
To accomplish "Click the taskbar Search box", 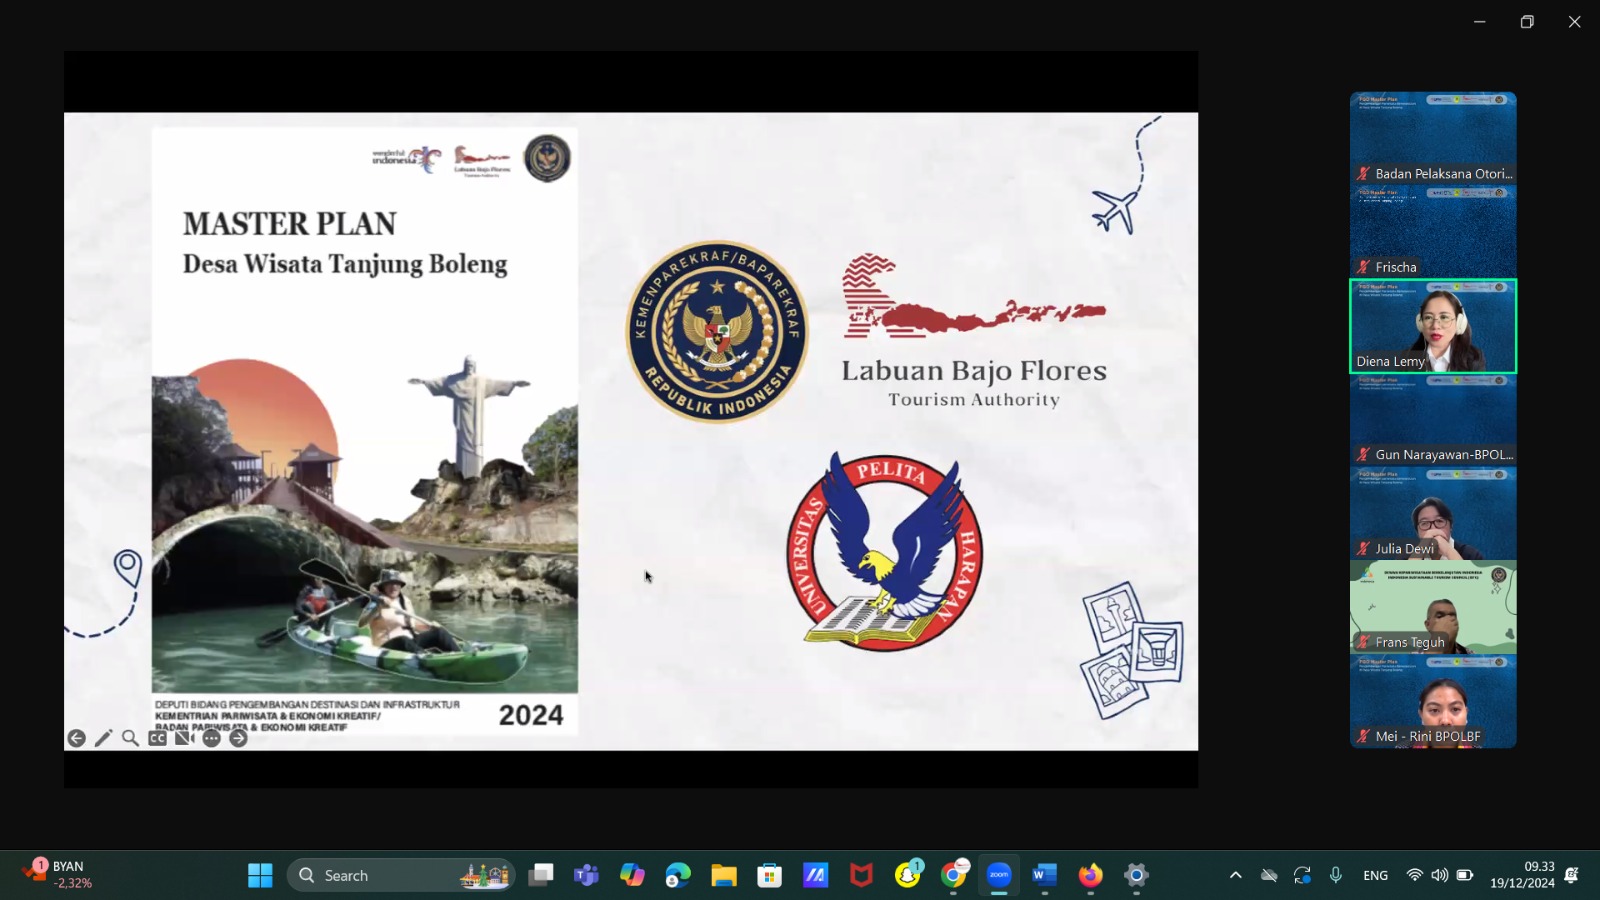I will click(x=402, y=875).
